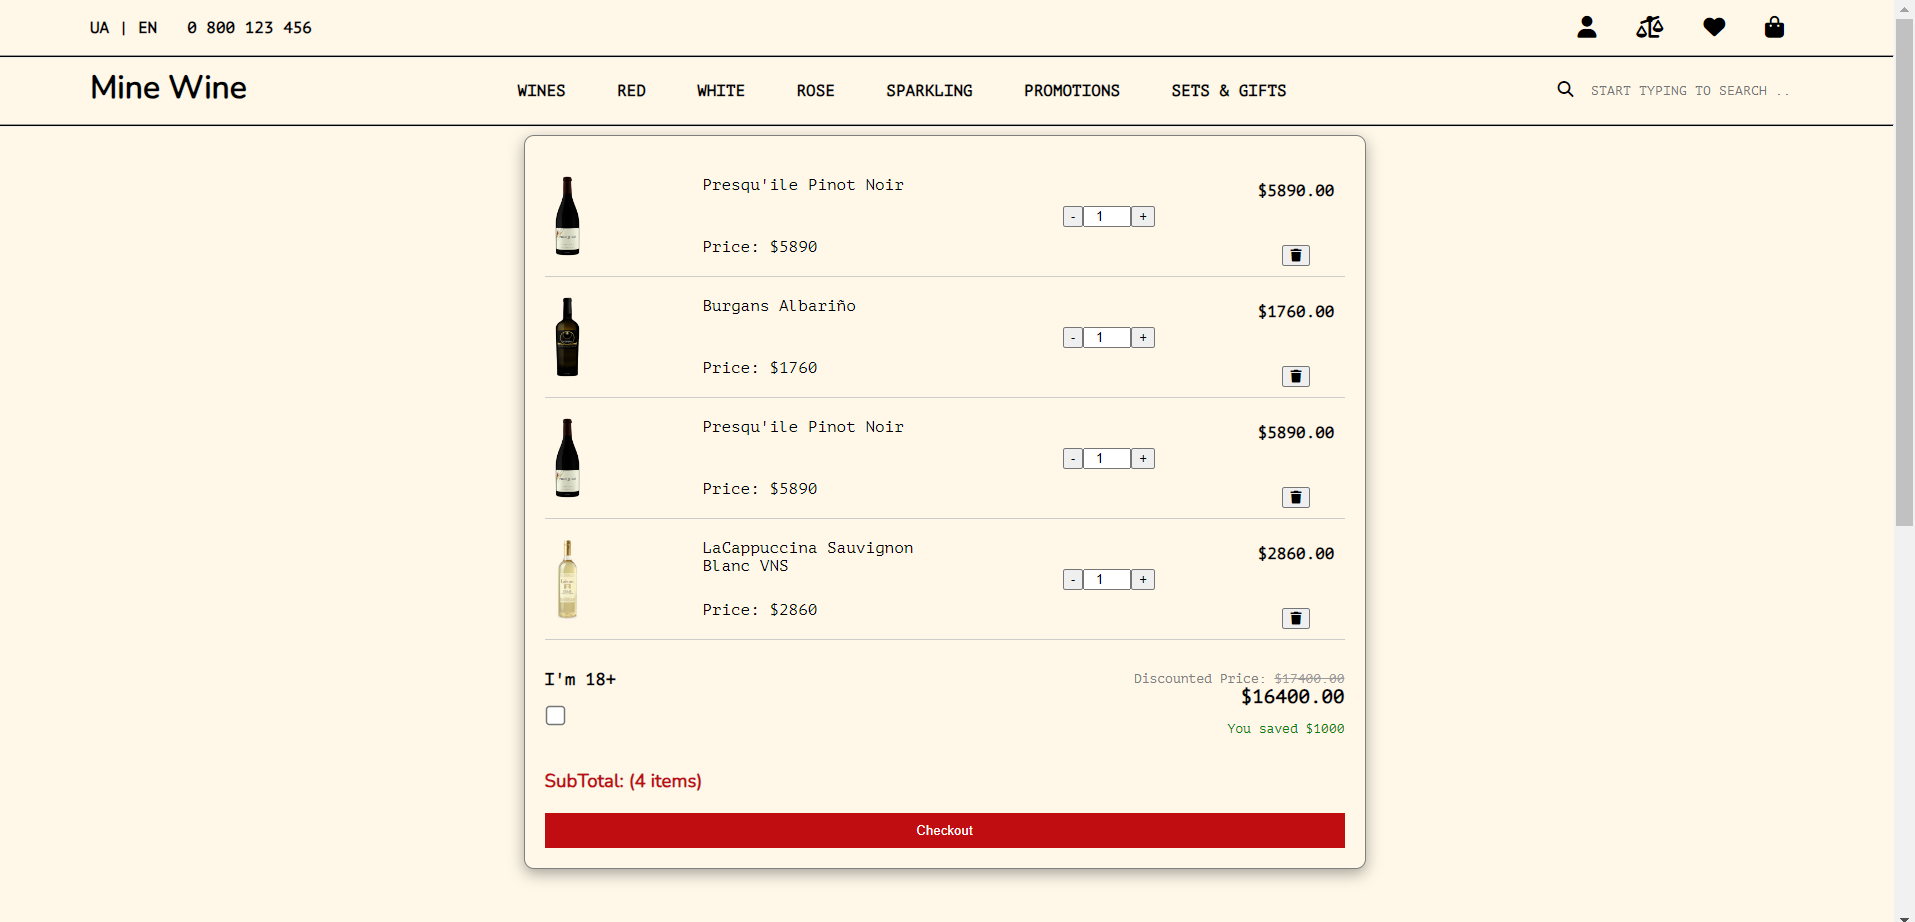The width and height of the screenshot is (1915, 922).
Task: Increase quantity of Presqu'ile Pinot Noir
Action: (1142, 216)
